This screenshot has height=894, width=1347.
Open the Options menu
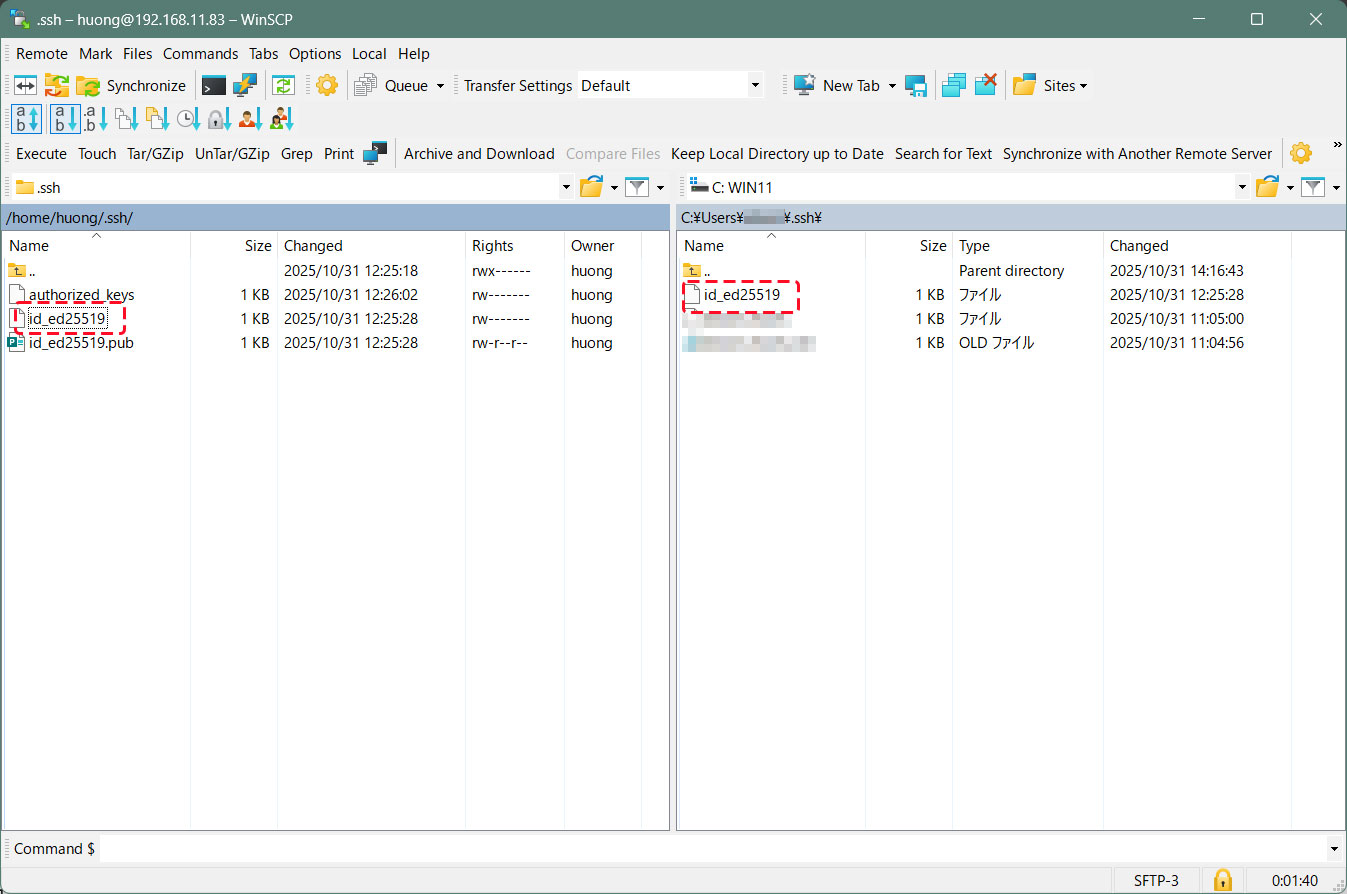315,54
